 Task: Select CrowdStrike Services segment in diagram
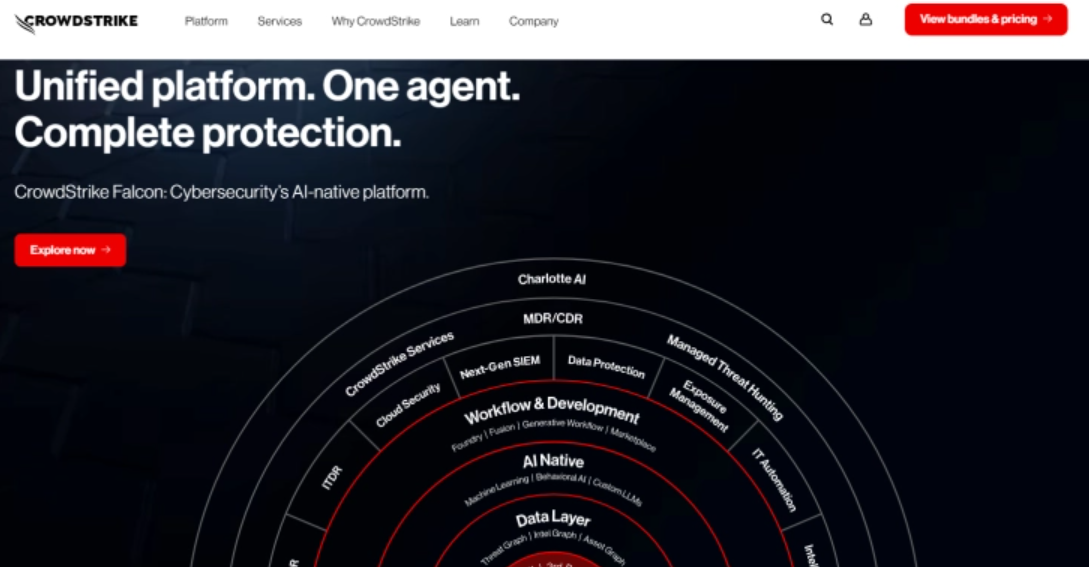399,363
